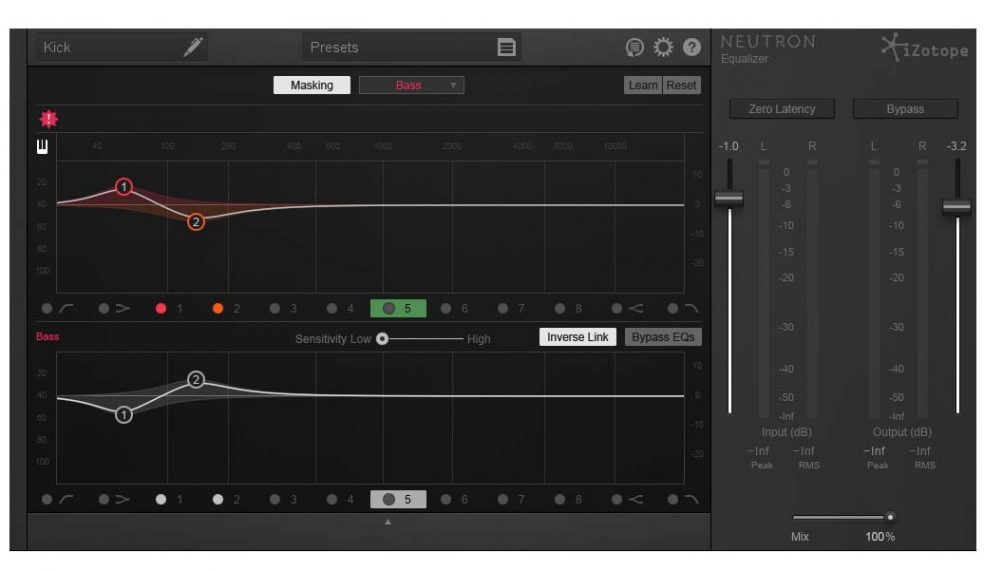The height and width of the screenshot is (572, 984).
Task: Toggle red band 1 in the Kick EQ
Action: click(x=161, y=308)
